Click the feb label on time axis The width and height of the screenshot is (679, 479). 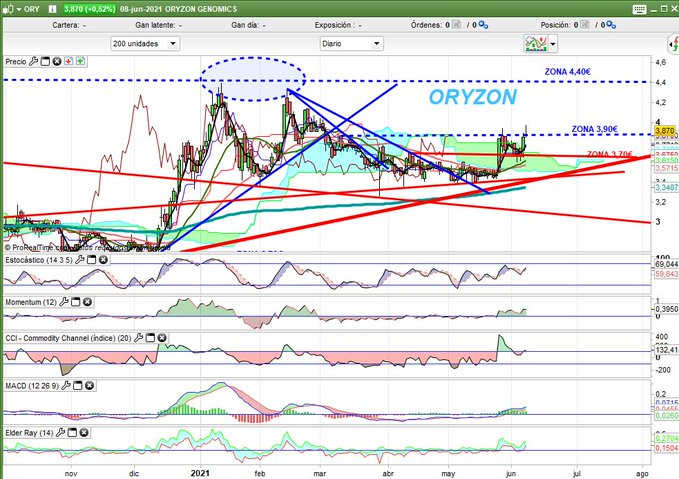coord(260,474)
